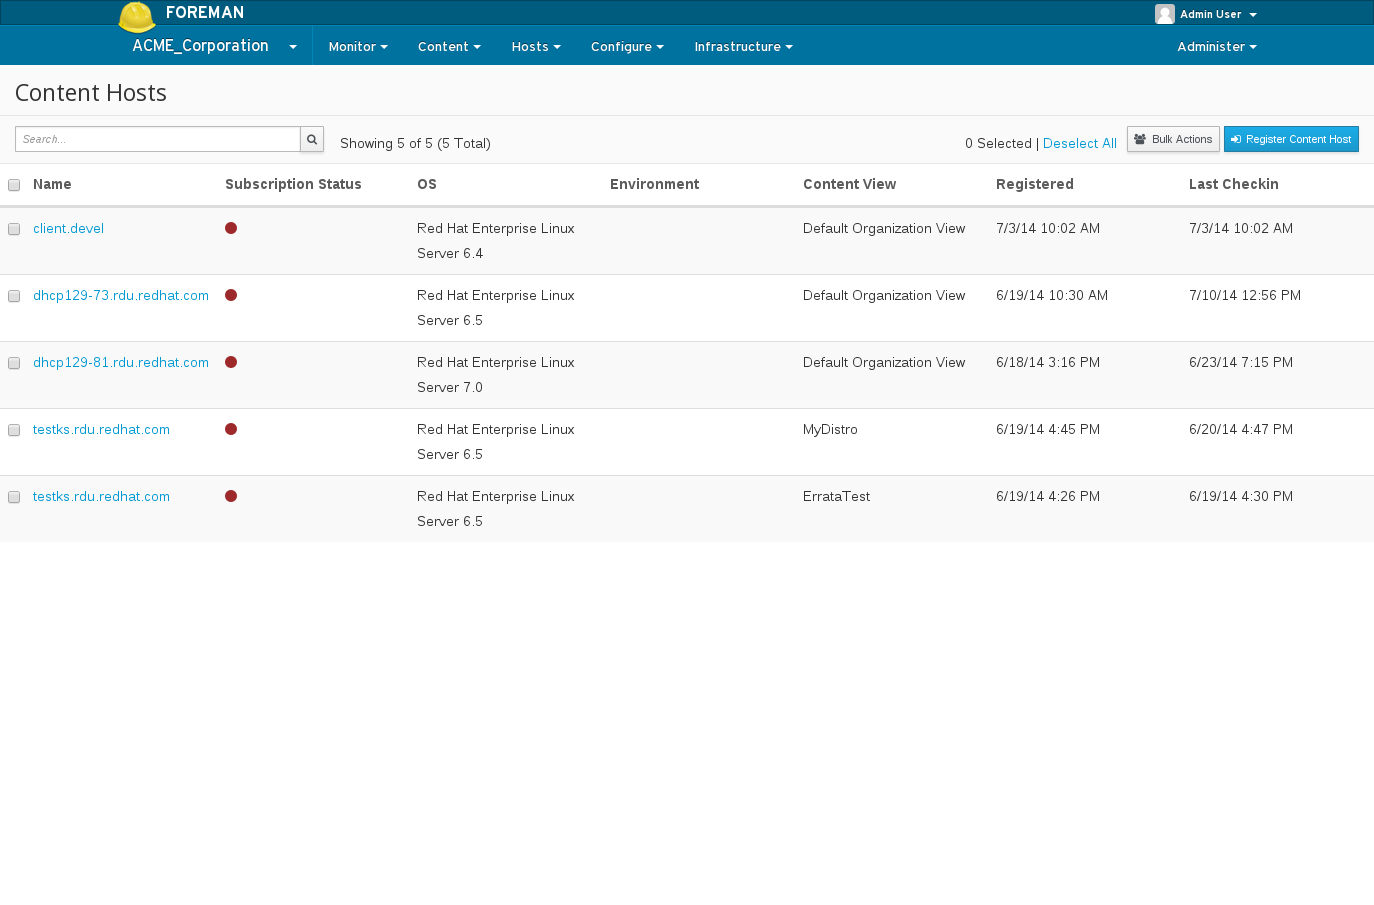Open dhcp129-81.rdu.redhat.com host link
The width and height of the screenshot is (1374, 905).
[x=121, y=362]
